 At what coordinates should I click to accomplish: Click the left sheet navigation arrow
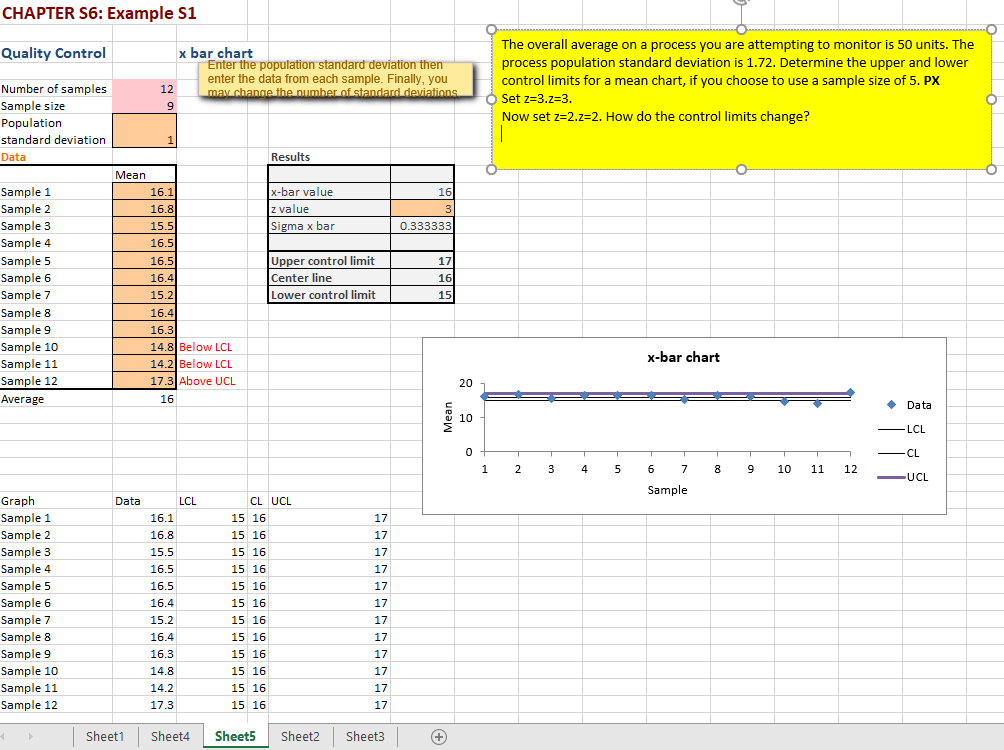pos(13,736)
